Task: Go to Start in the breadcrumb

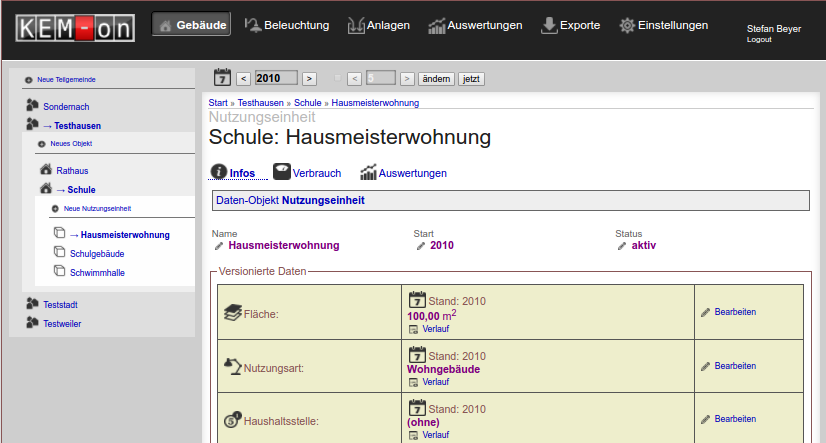Action: coord(218,103)
